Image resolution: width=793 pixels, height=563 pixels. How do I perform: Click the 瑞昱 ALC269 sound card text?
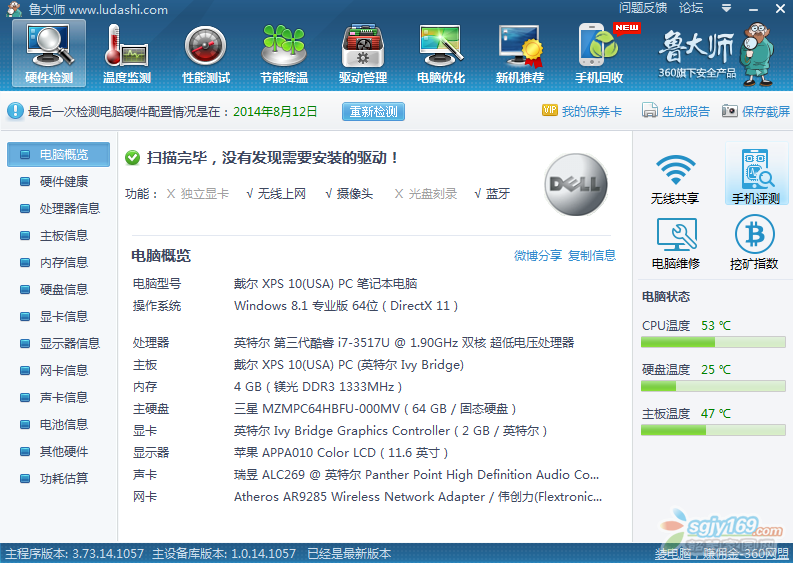click(417, 475)
